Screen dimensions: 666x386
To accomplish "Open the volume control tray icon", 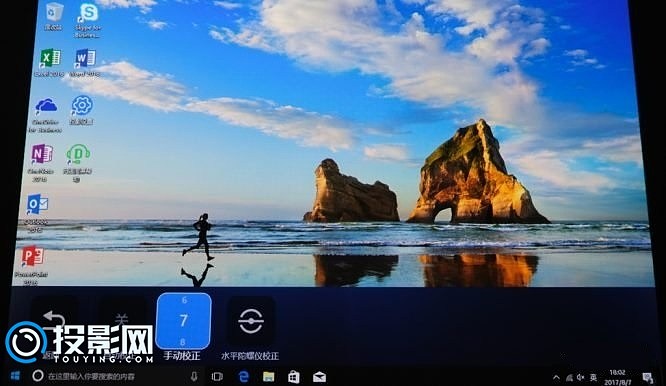I will [581, 377].
